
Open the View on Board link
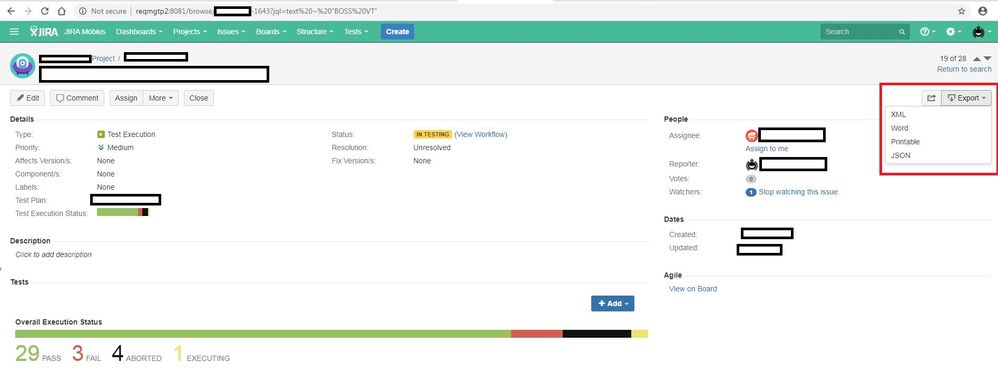[x=692, y=289]
